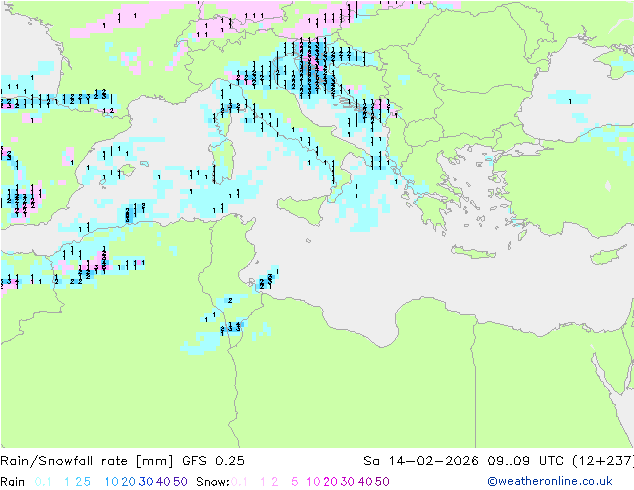Click the 'GFS 0.25' model label
Screen dimensions: 634x490
213,461
